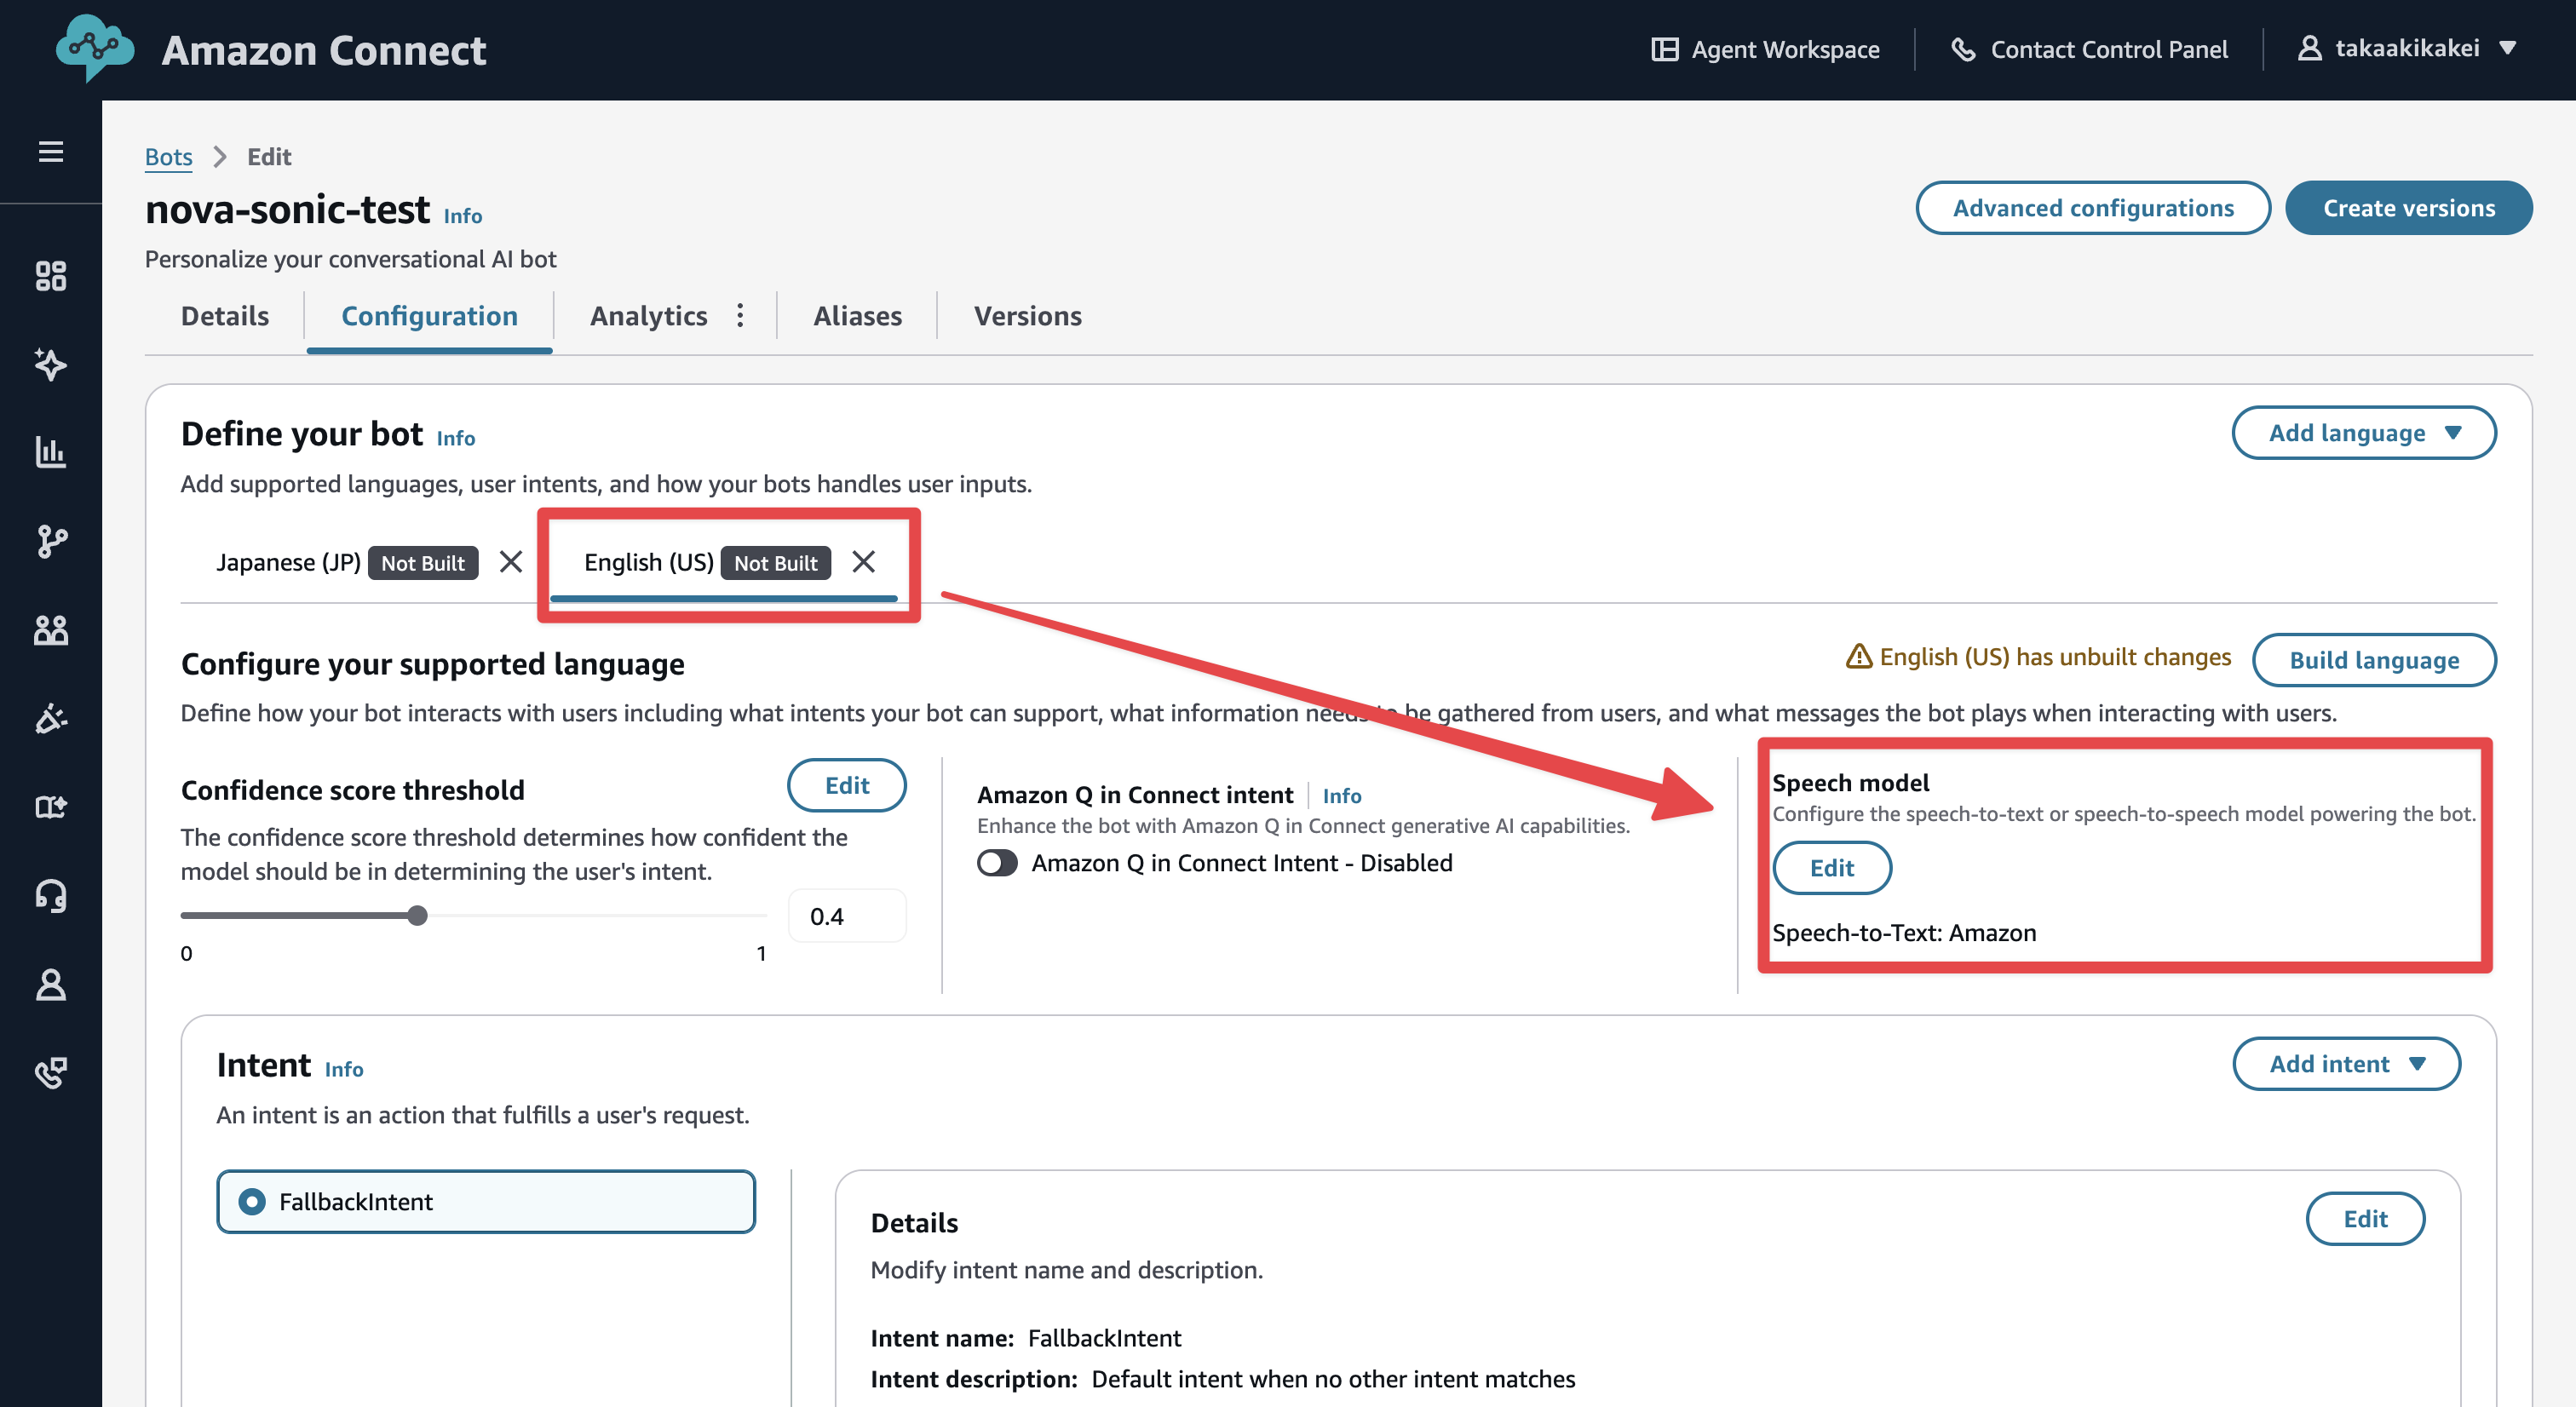
Task: Select the Japanese (JP) language tab
Action: pos(288,562)
